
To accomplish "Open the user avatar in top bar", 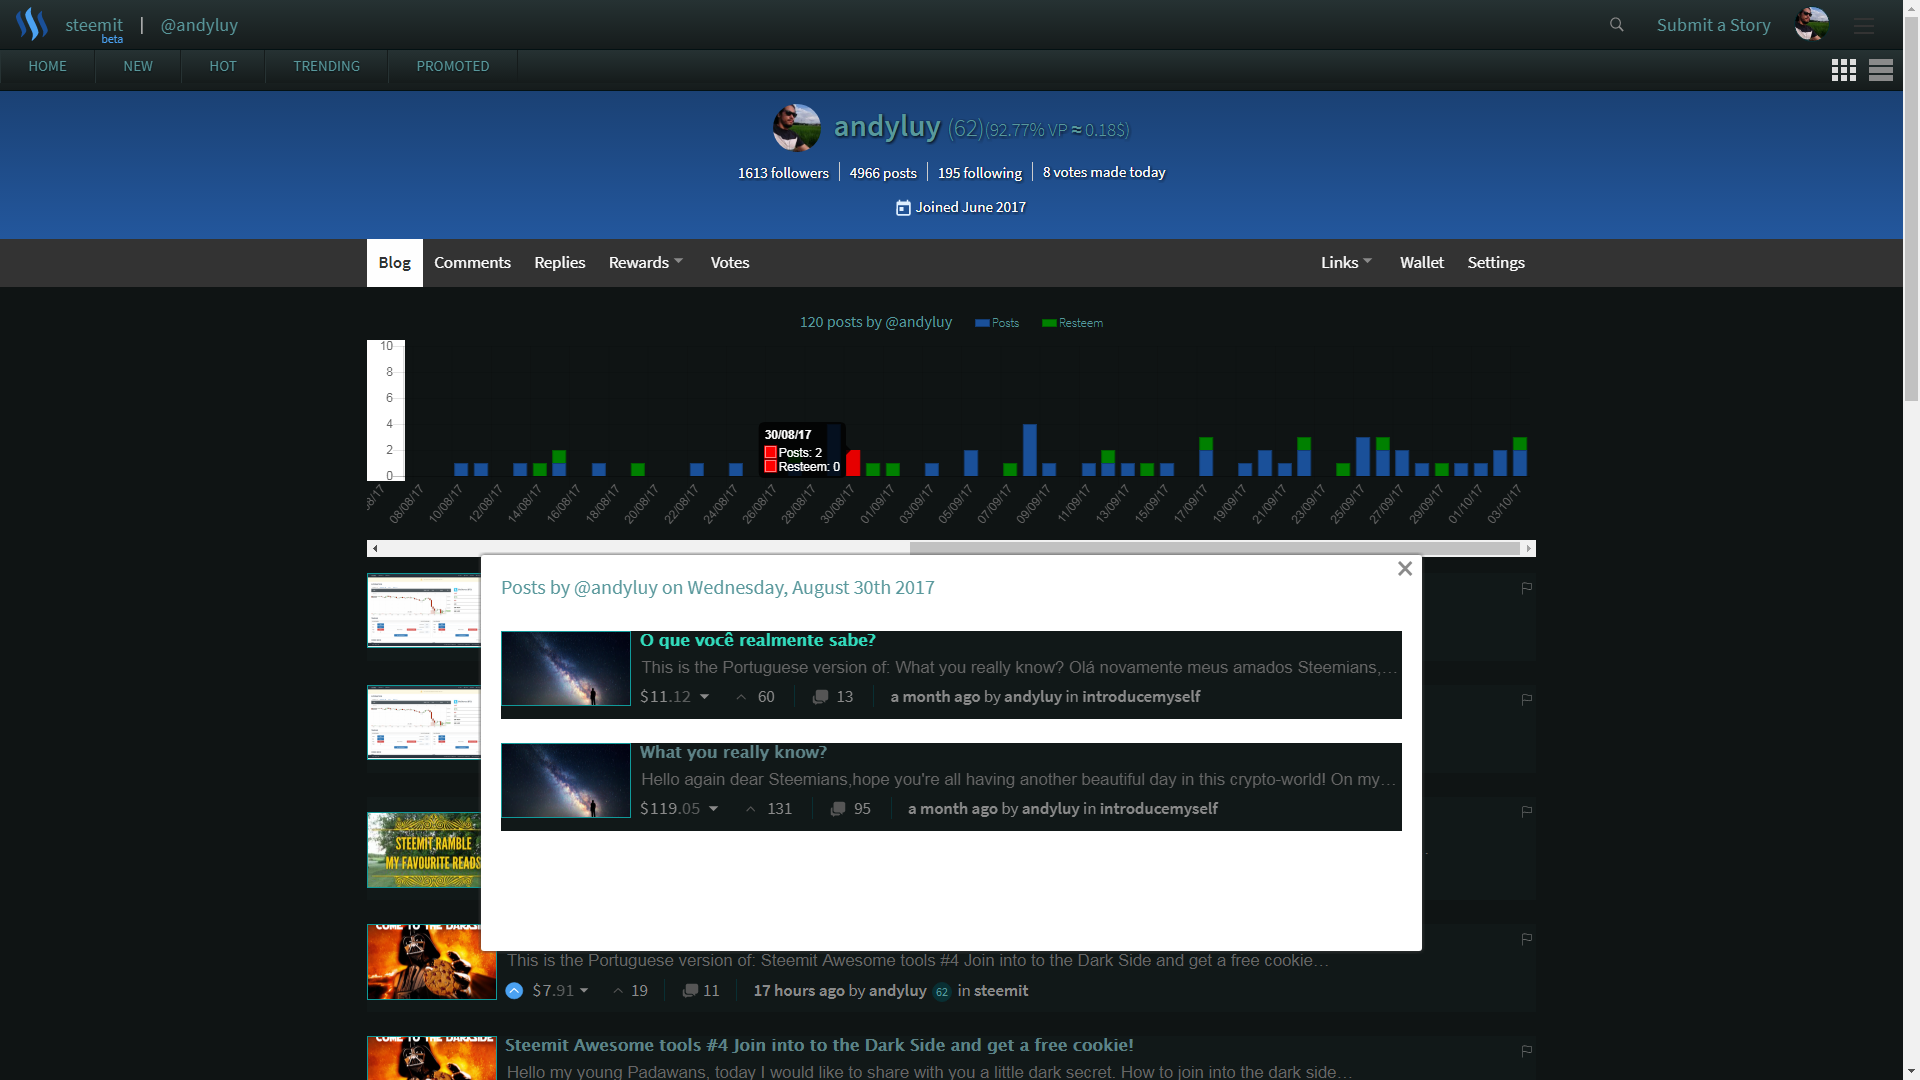I will [x=1811, y=24].
